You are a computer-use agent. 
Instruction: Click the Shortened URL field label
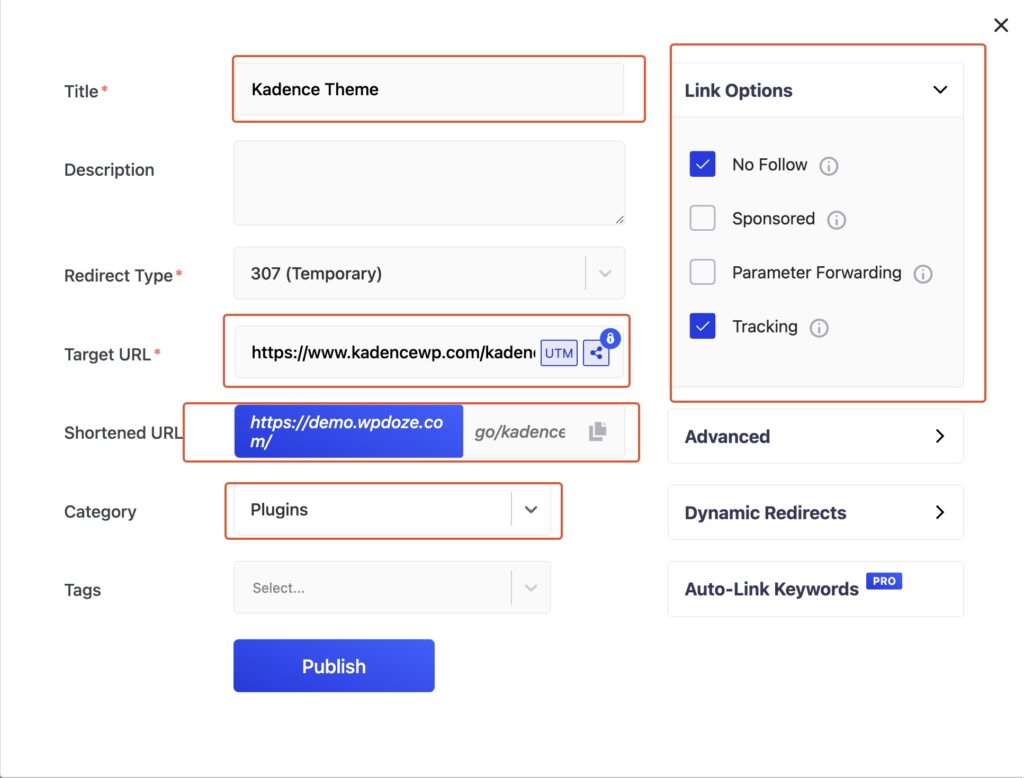tap(123, 432)
